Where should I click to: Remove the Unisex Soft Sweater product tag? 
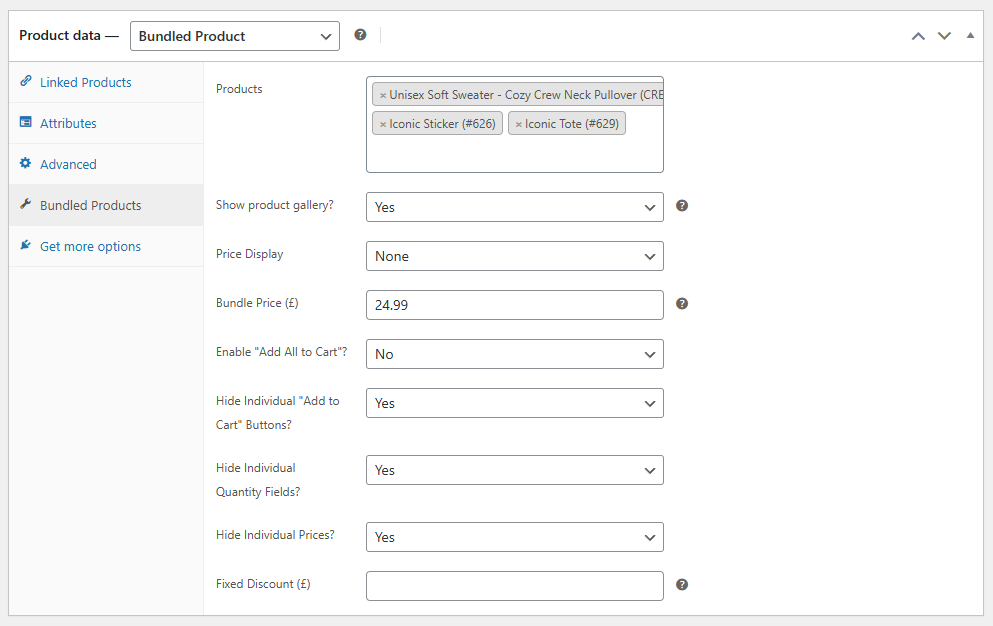[383, 95]
